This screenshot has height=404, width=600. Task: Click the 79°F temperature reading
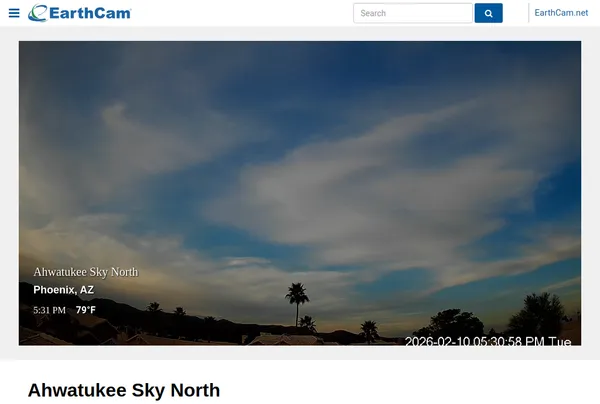tap(86, 310)
